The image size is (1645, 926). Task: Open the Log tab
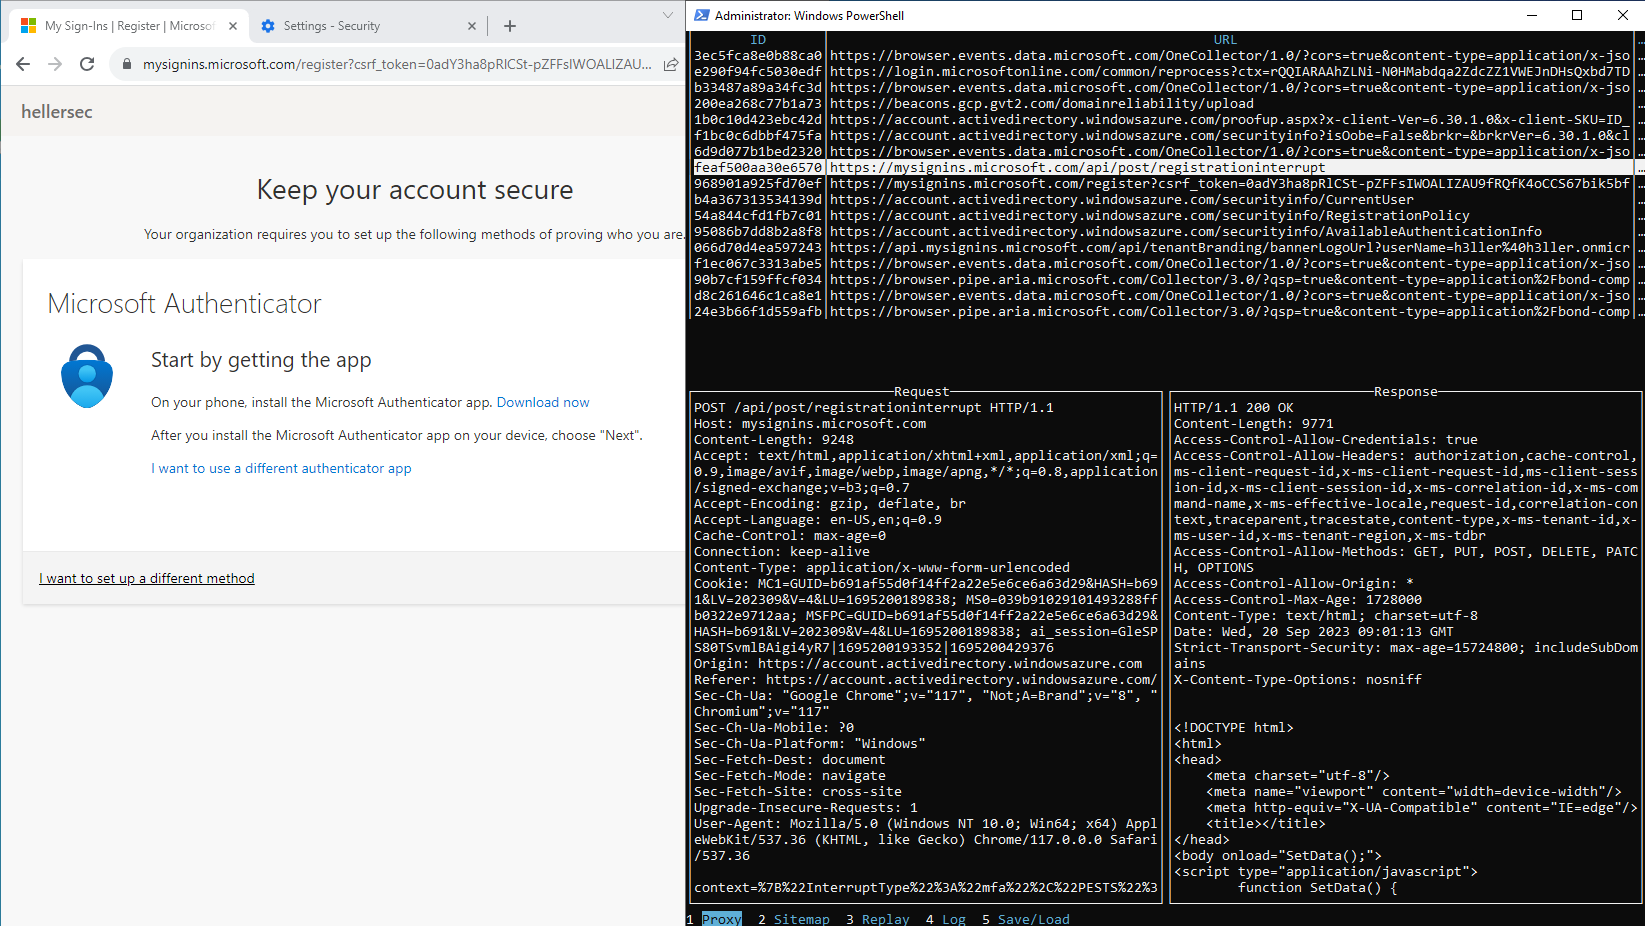pyautogui.click(x=954, y=919)
